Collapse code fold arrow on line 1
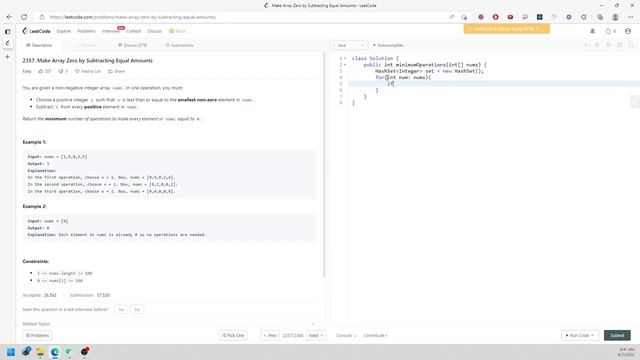 pos(345,58)
